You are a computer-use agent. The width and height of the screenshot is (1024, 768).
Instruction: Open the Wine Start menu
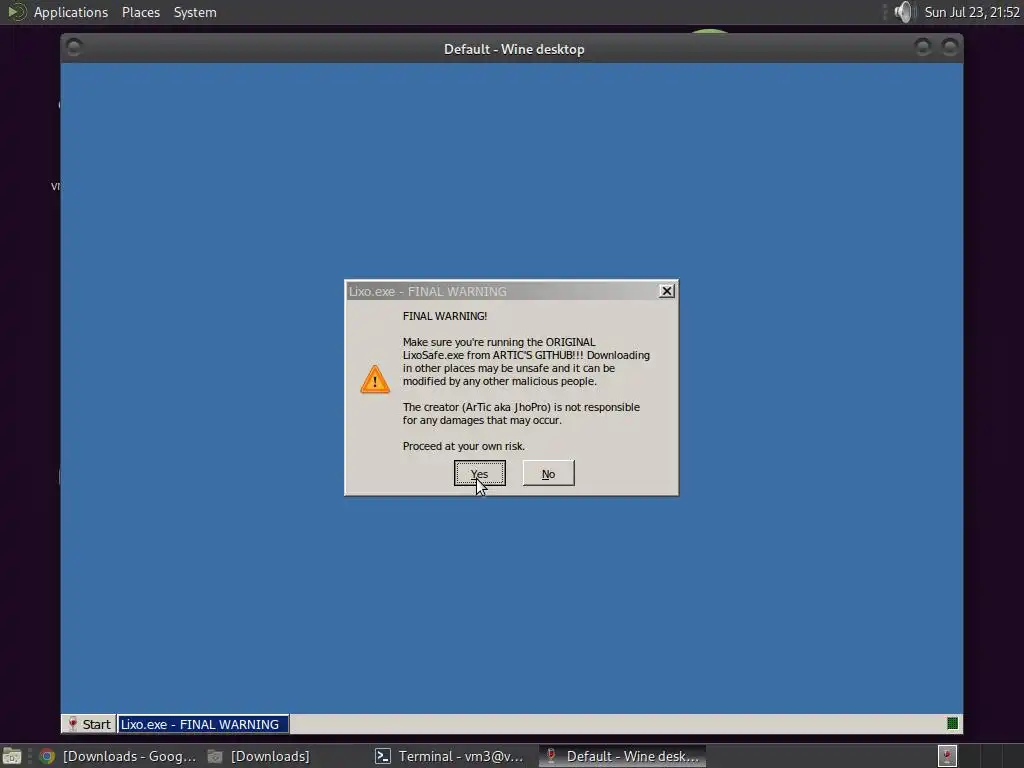click(89, 724)
